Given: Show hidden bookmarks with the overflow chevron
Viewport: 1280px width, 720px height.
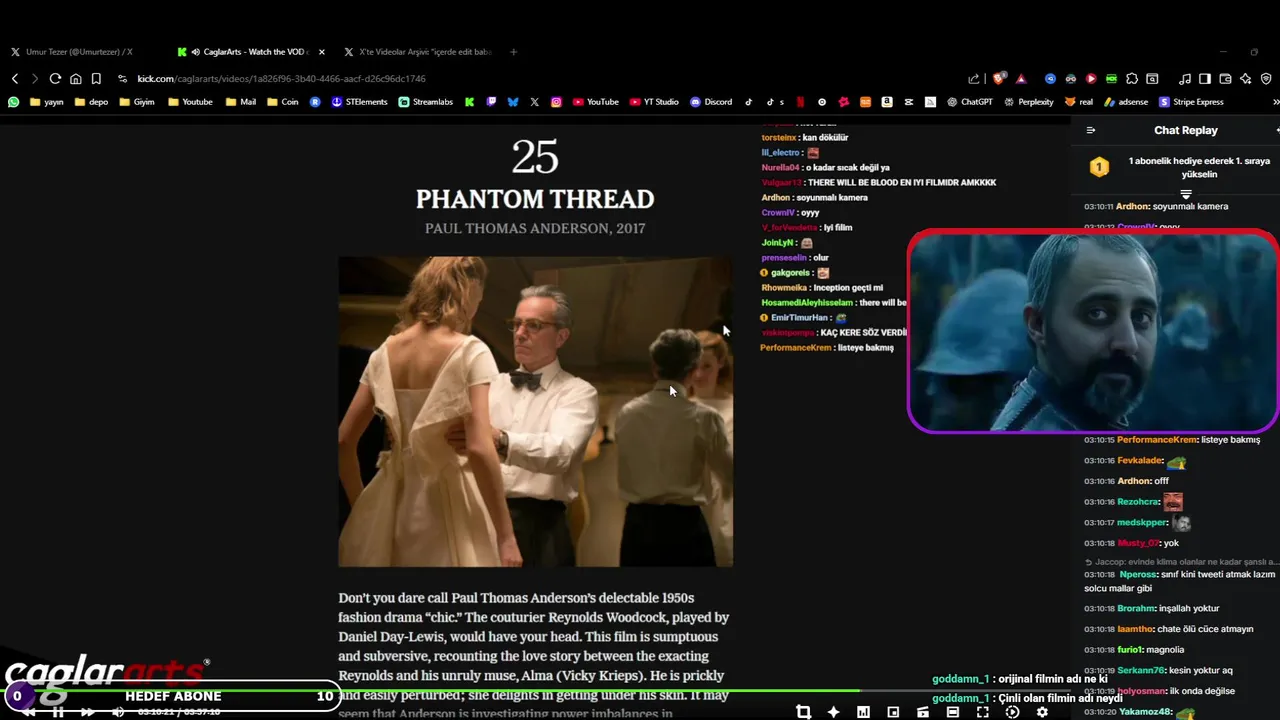Looking at the screenshot, I should 1275,102.
